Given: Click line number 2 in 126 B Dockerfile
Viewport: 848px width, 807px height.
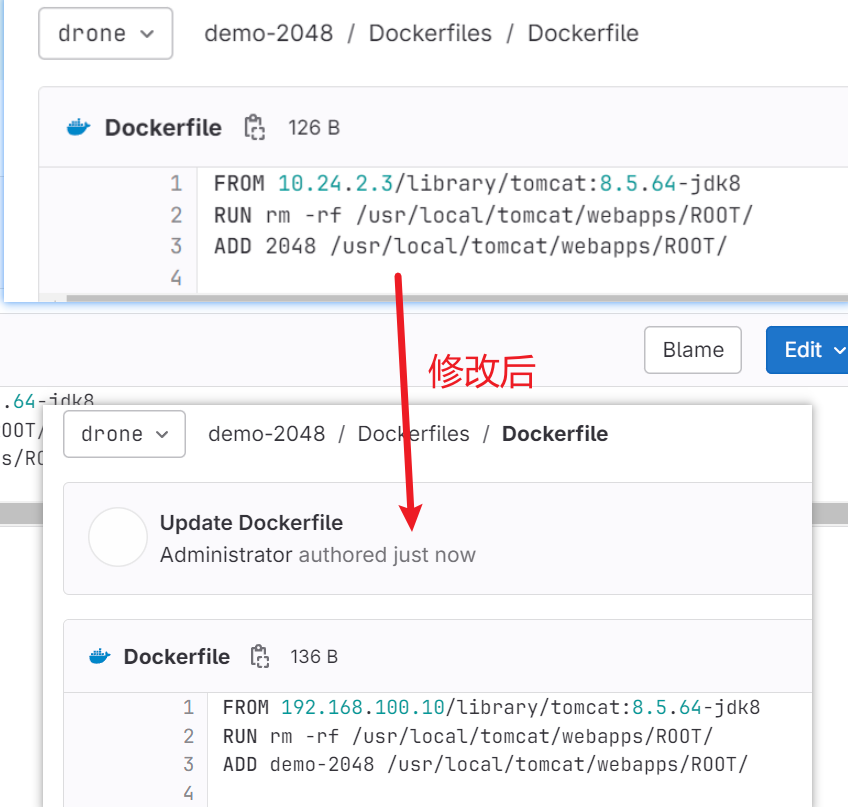Looking at the screenshot, I should pyautogui.click(x=176, y=215).
